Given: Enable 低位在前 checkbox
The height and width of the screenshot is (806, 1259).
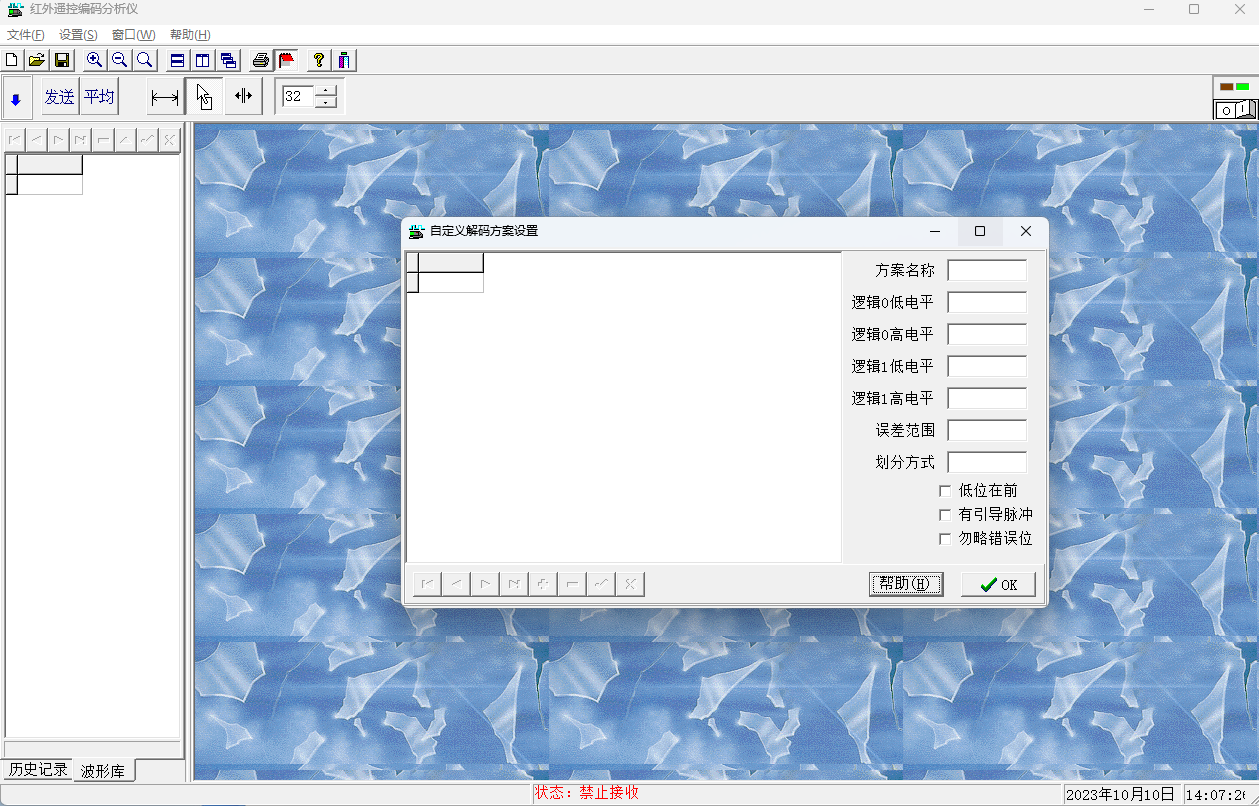Looking at the screenshot, I should [945, 491].
